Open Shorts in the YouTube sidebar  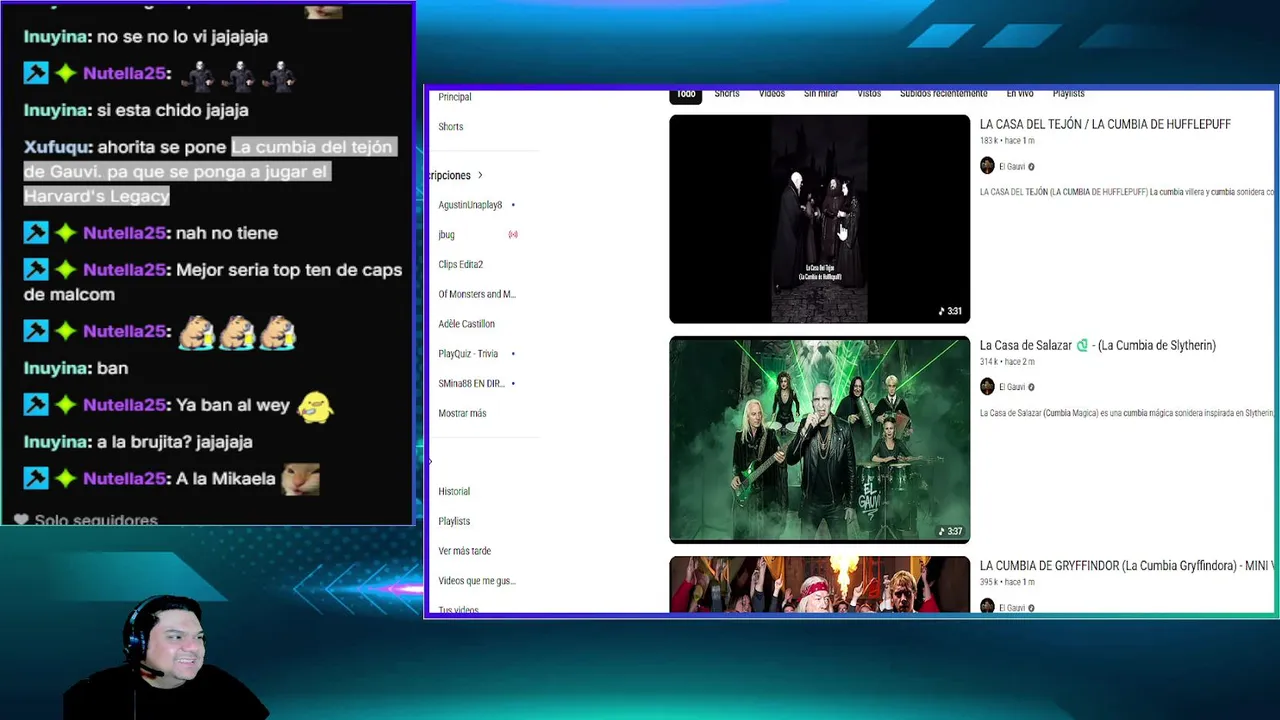pos(451,127)
